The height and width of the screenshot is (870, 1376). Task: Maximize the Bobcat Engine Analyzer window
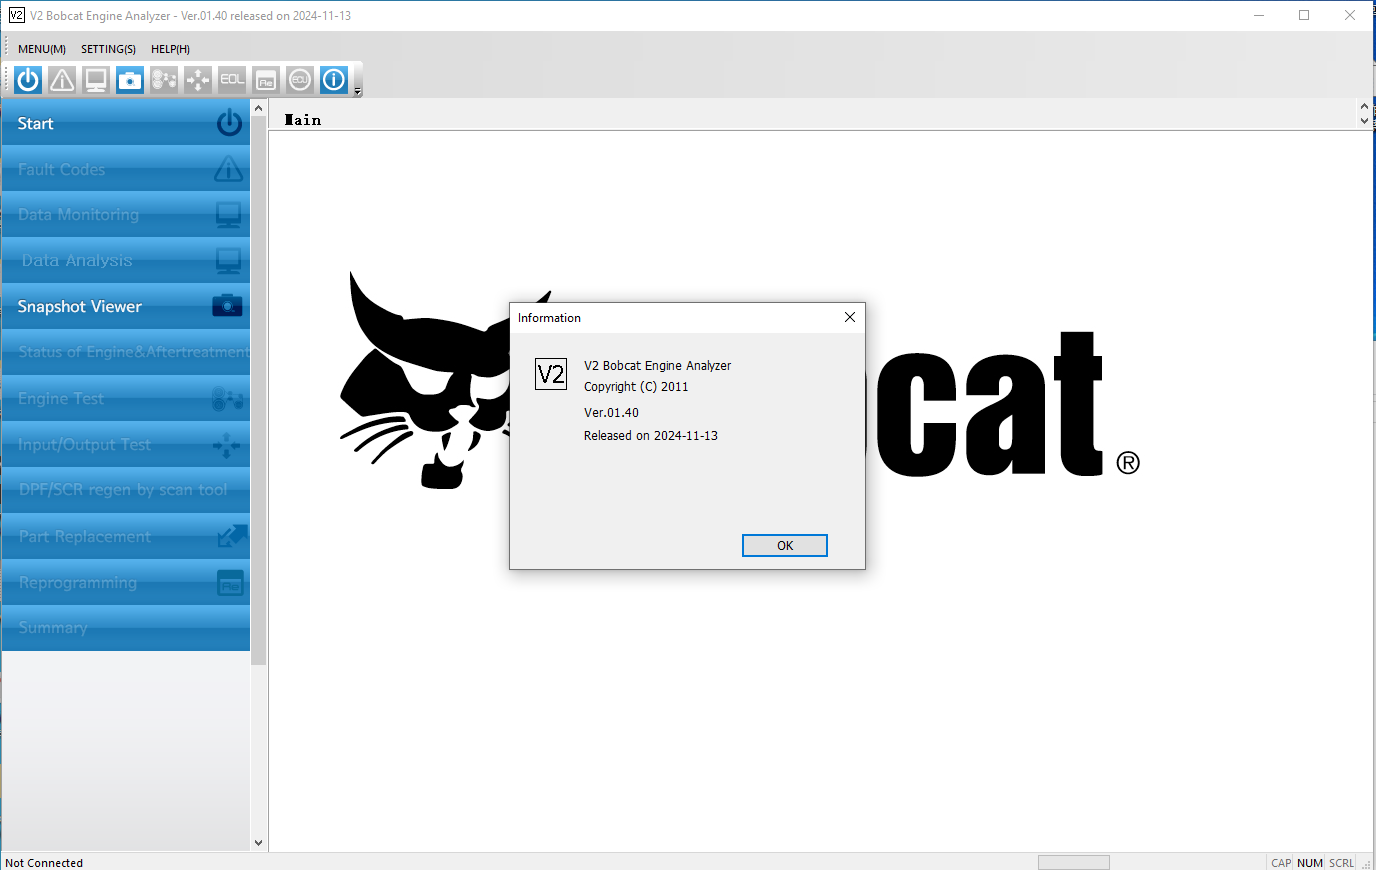[1304, 15]
